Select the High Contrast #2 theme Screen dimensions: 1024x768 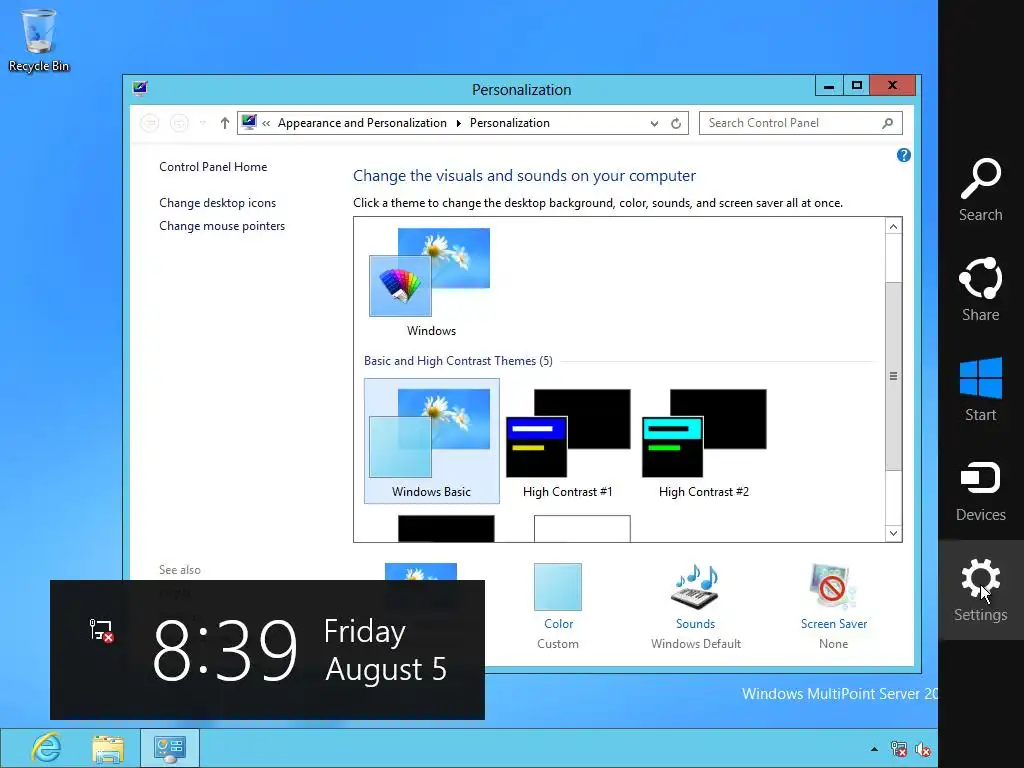click(x=703, y=441)
